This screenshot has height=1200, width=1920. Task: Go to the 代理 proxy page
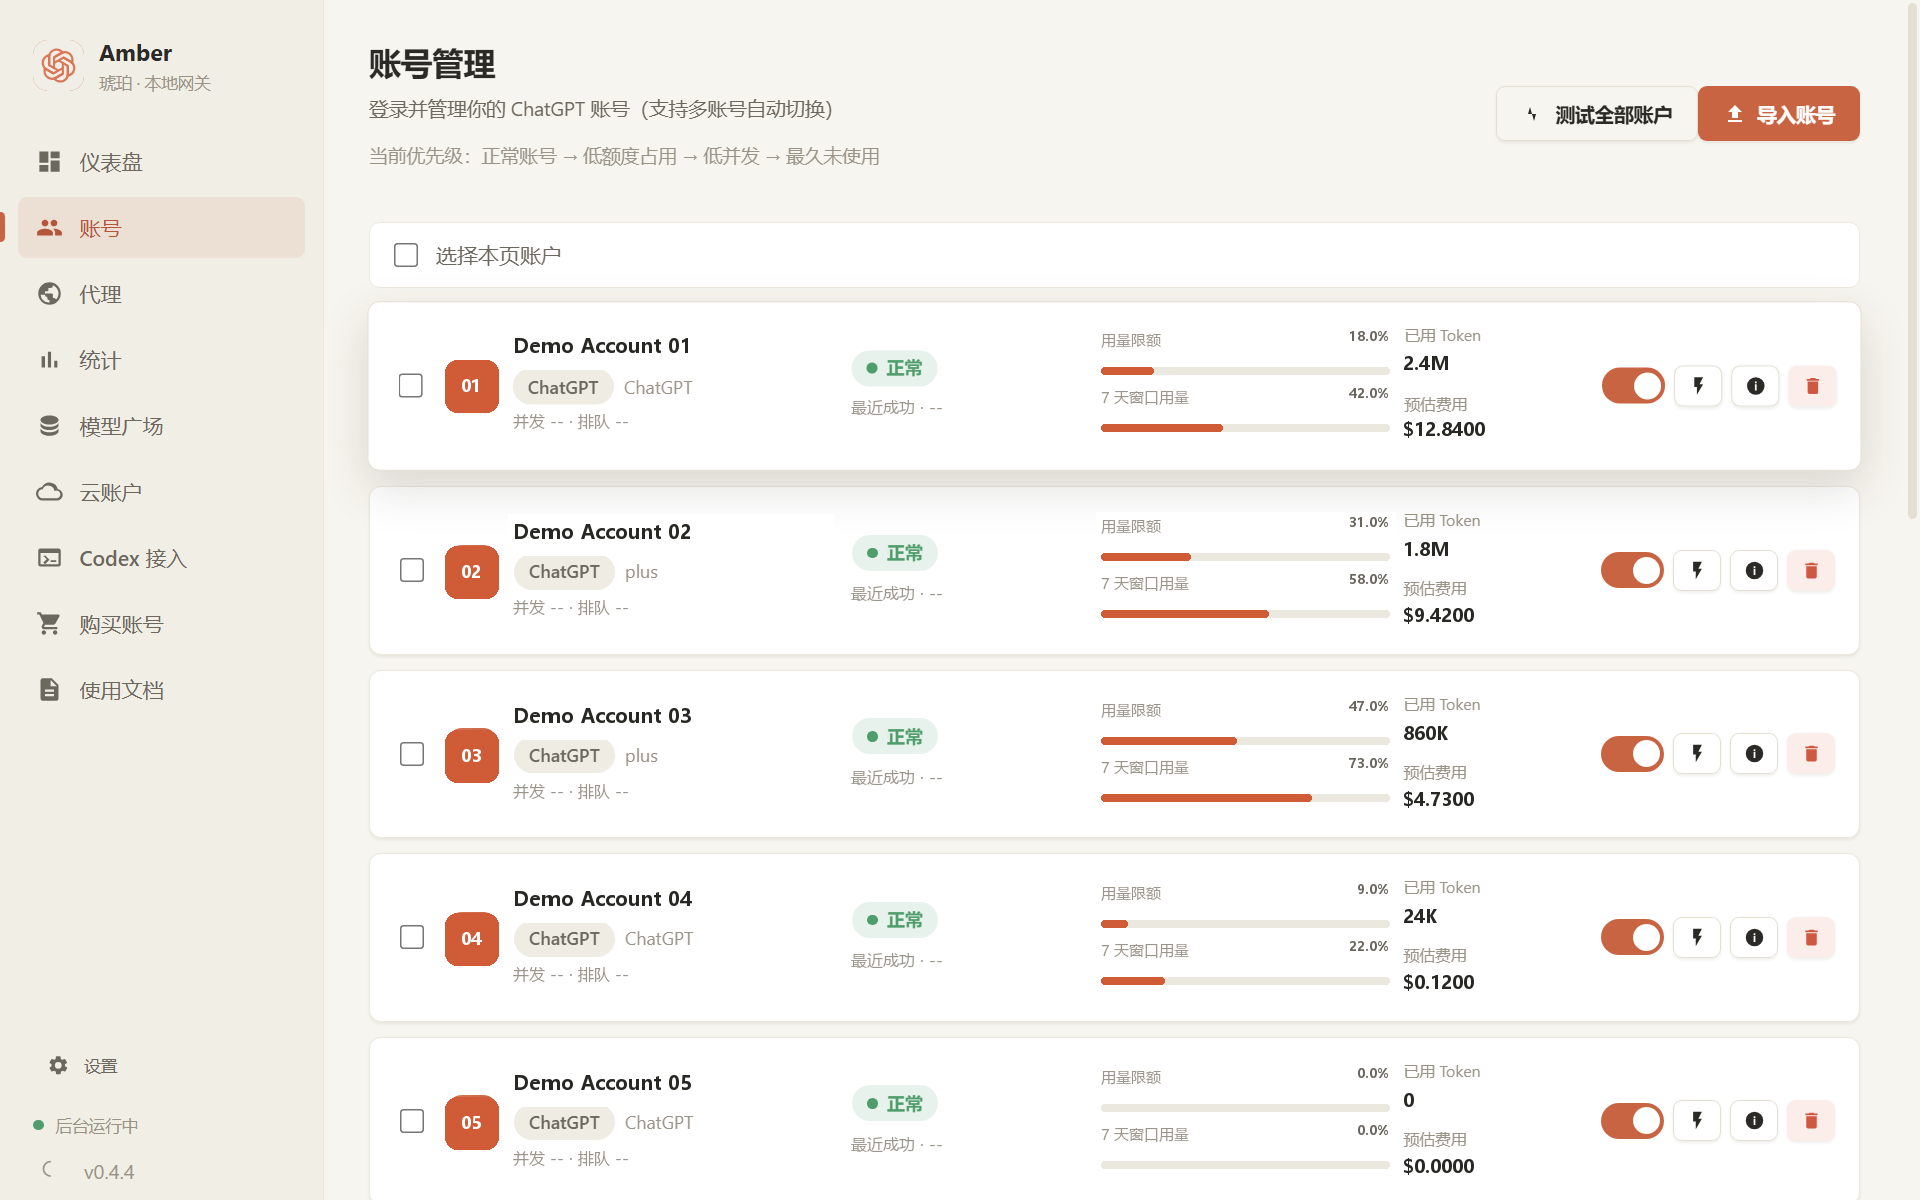pyautogui.click(x=161, y=294)
